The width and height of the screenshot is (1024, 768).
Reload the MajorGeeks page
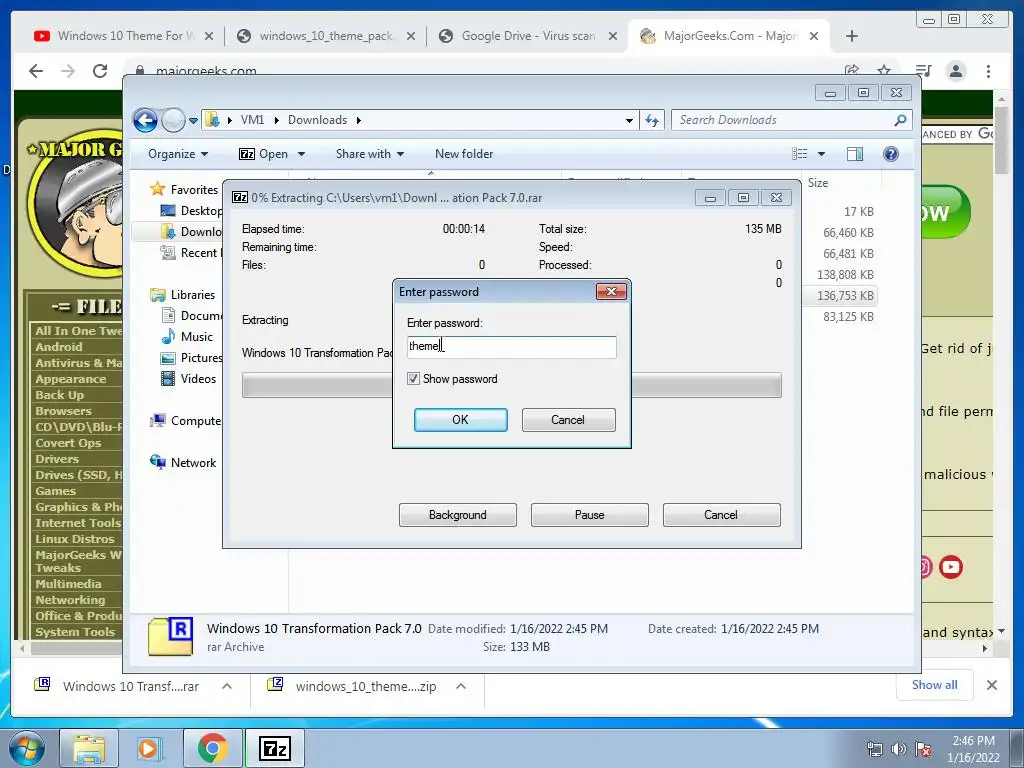tap(100, 71)
